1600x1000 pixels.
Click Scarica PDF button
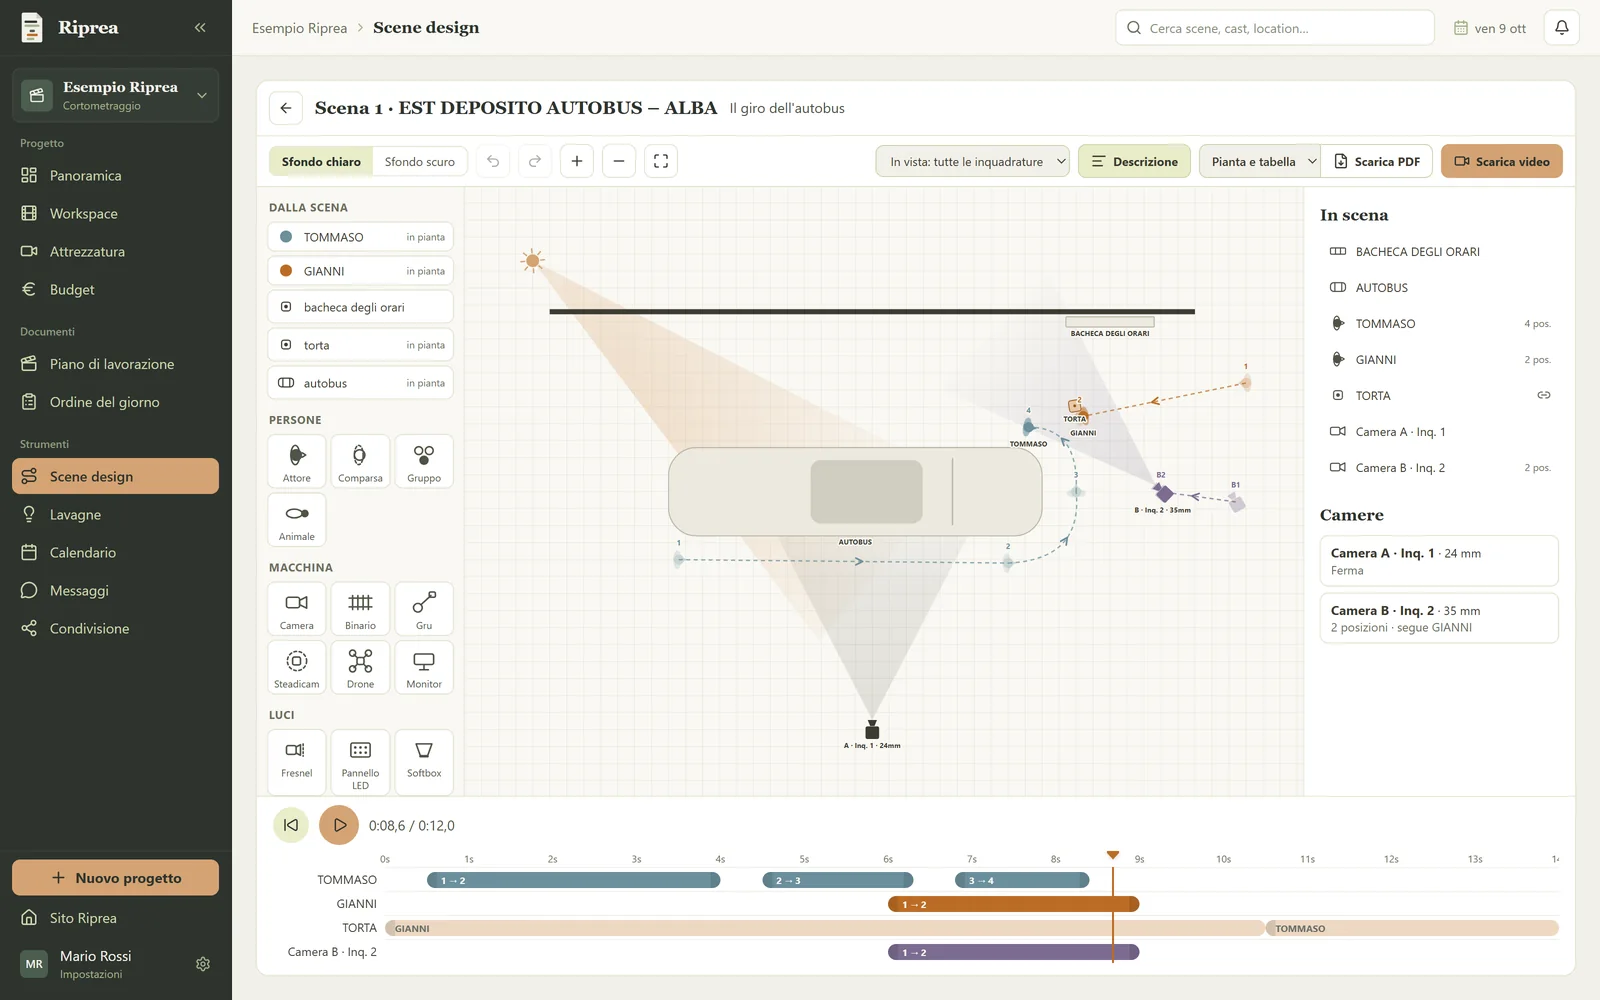1377,161
